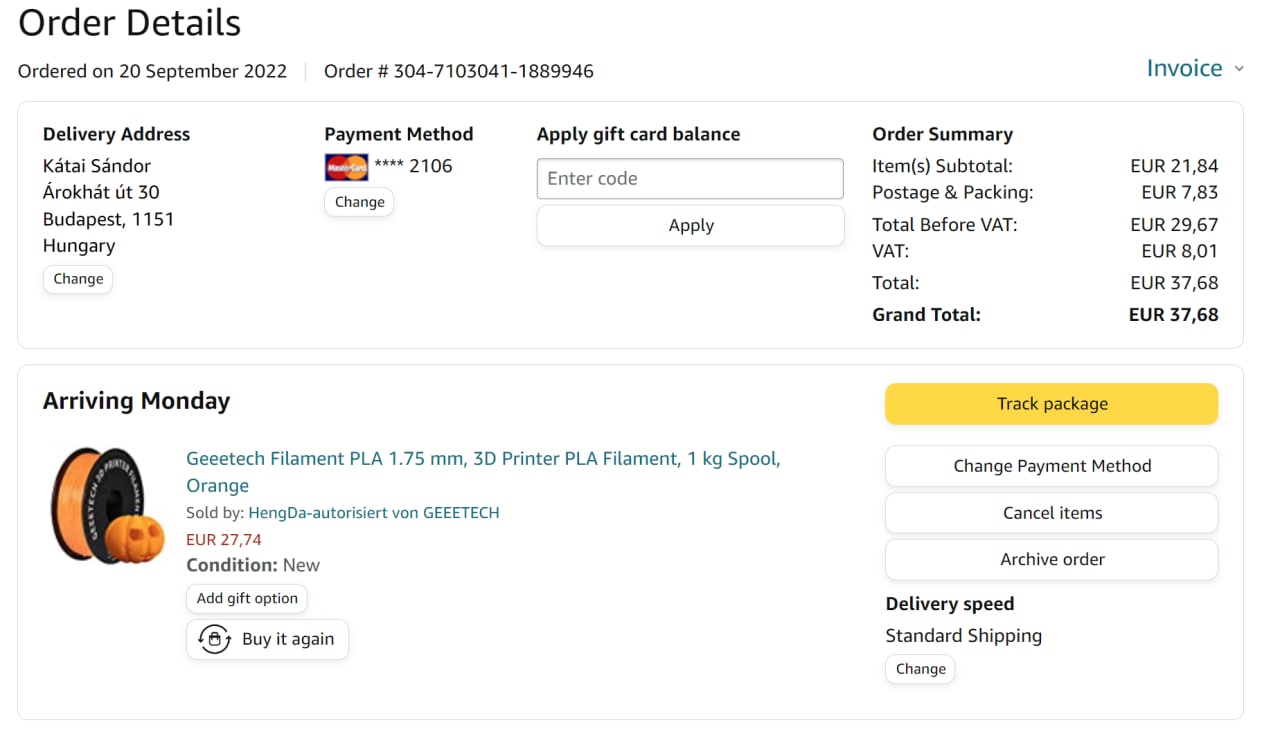This screenshot has height=736, width=1280.
Task: Click the Mastercard payment card icon
Action: pyautogui.click(x=346, y=167)
